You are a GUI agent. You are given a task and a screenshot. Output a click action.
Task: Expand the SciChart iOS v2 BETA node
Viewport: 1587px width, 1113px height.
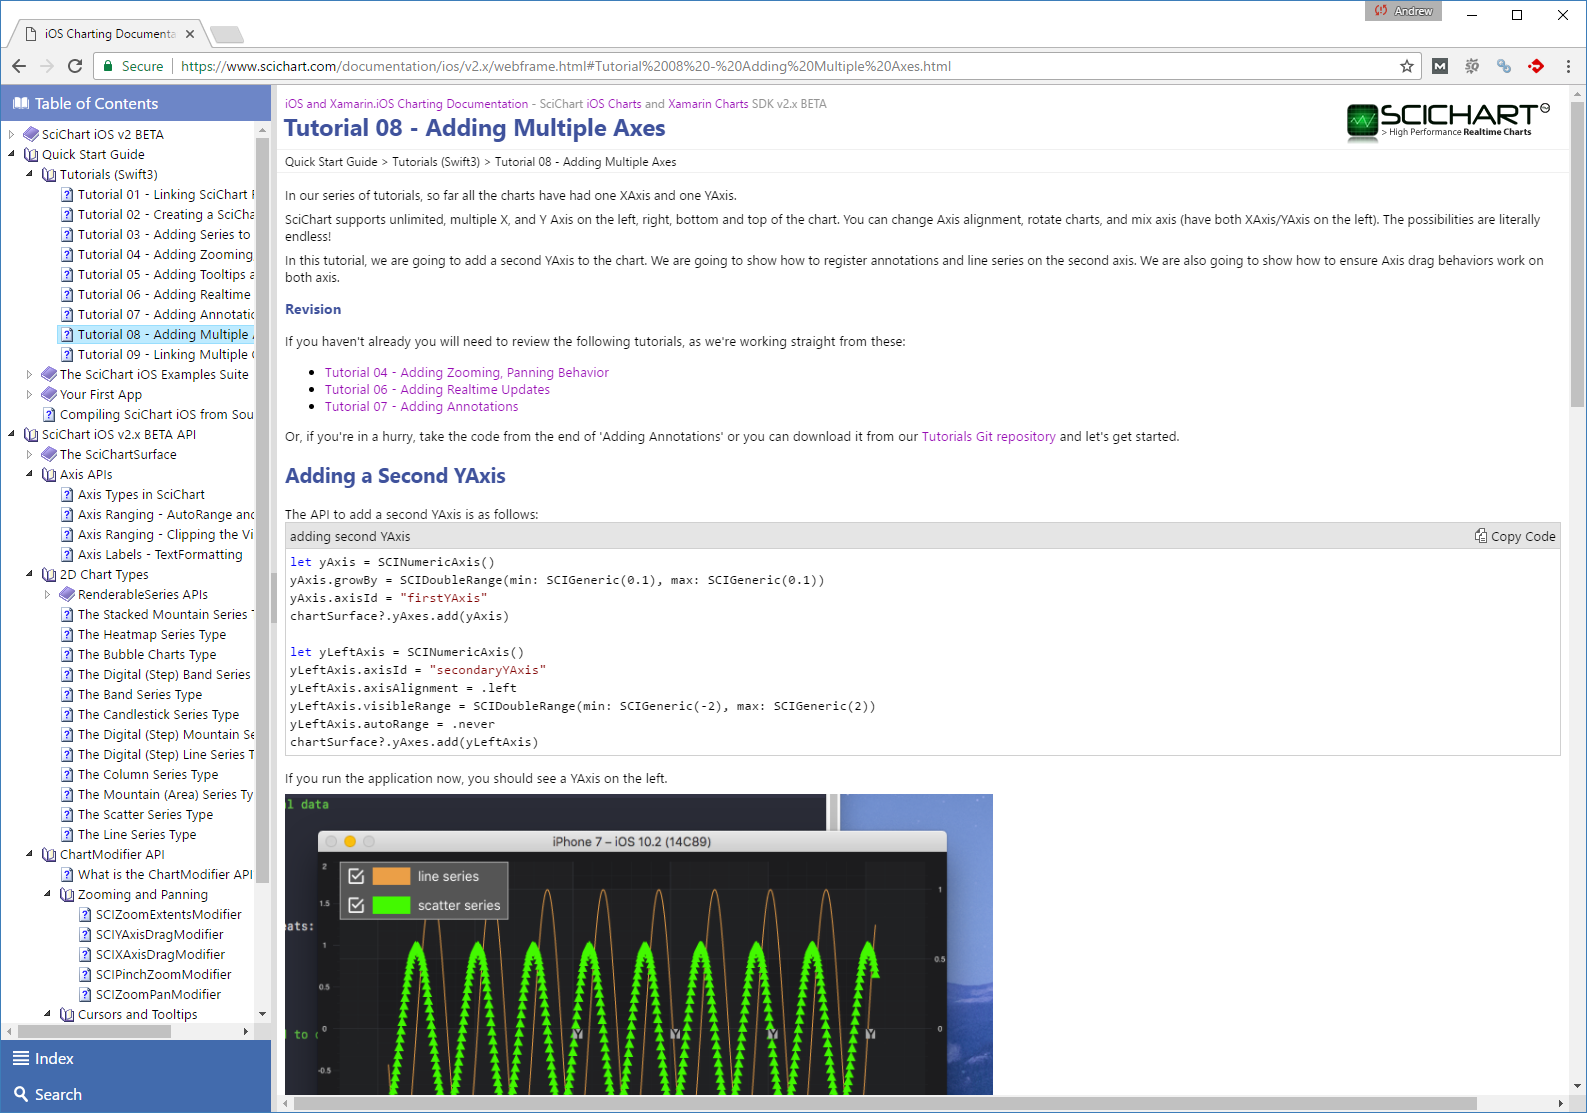pyautogui.click(x=11, y=134)
